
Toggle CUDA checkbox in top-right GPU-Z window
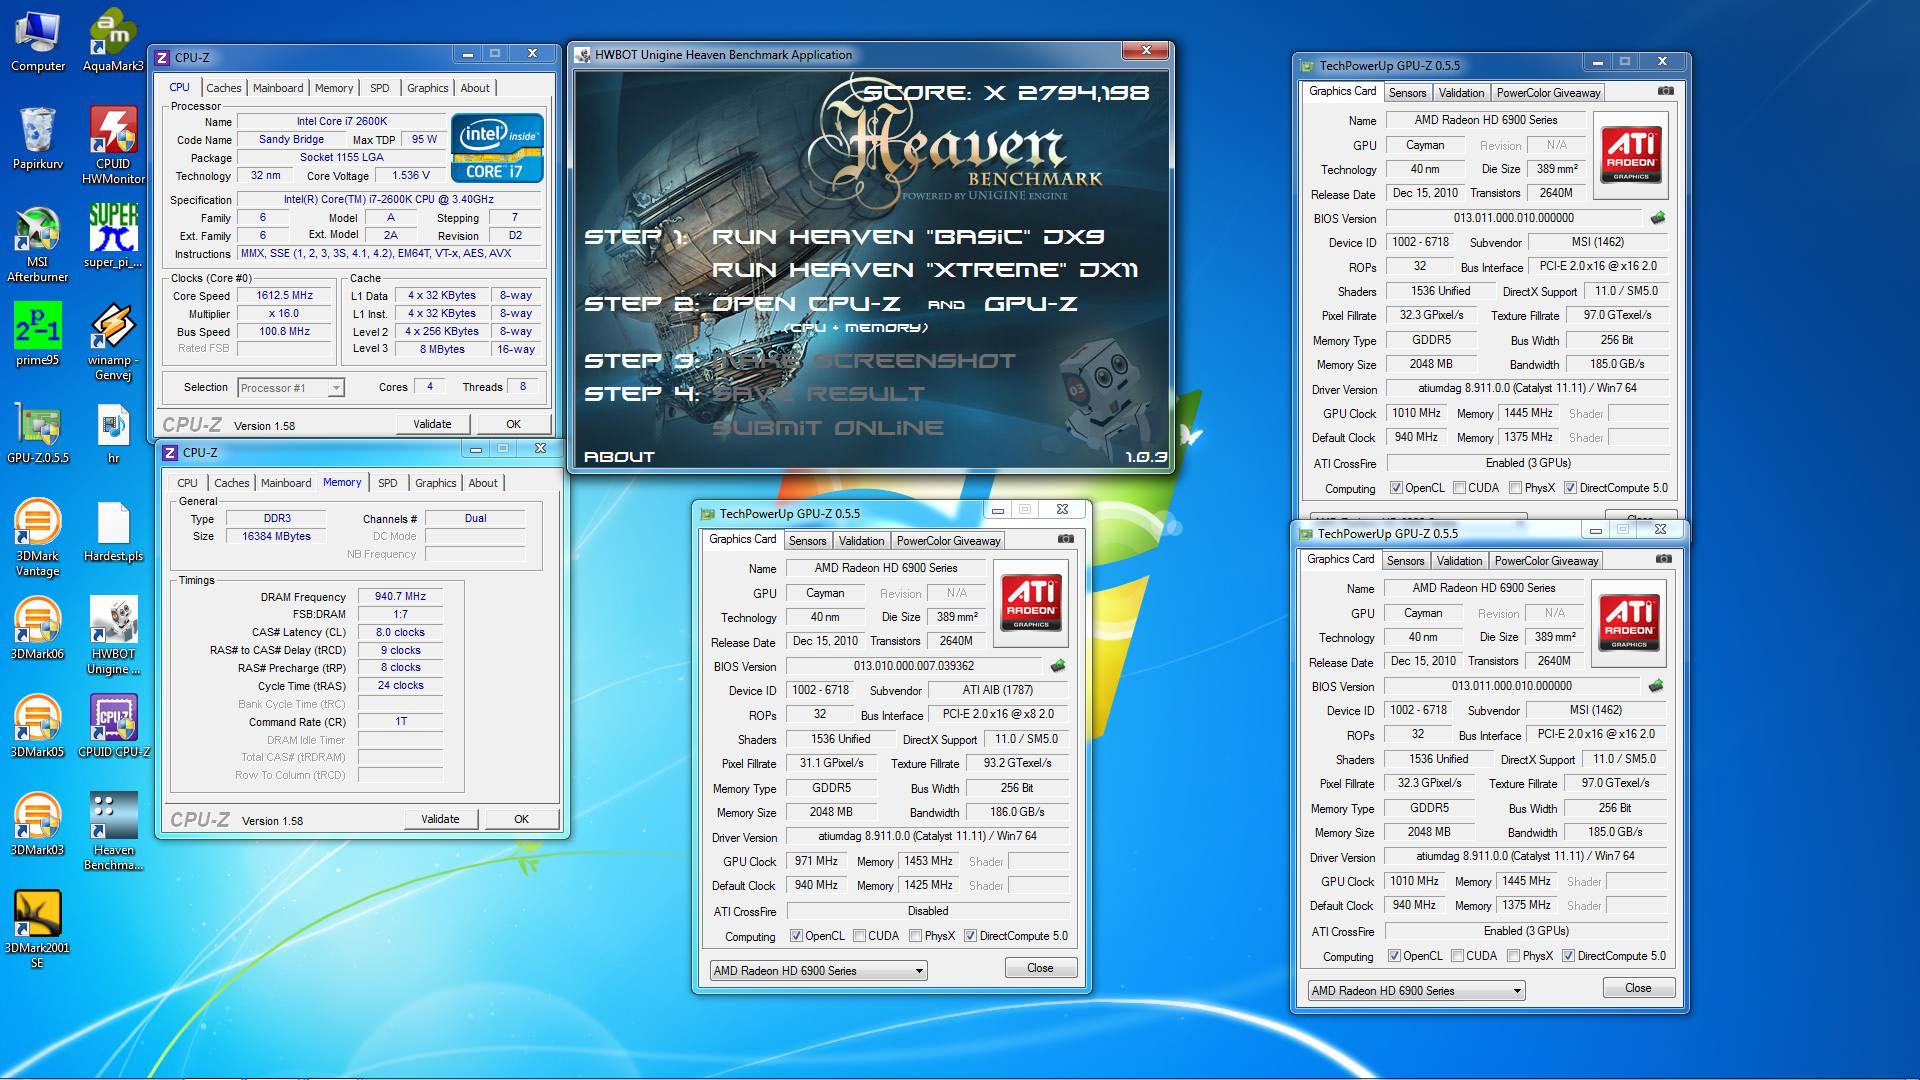coord(1459,488)
